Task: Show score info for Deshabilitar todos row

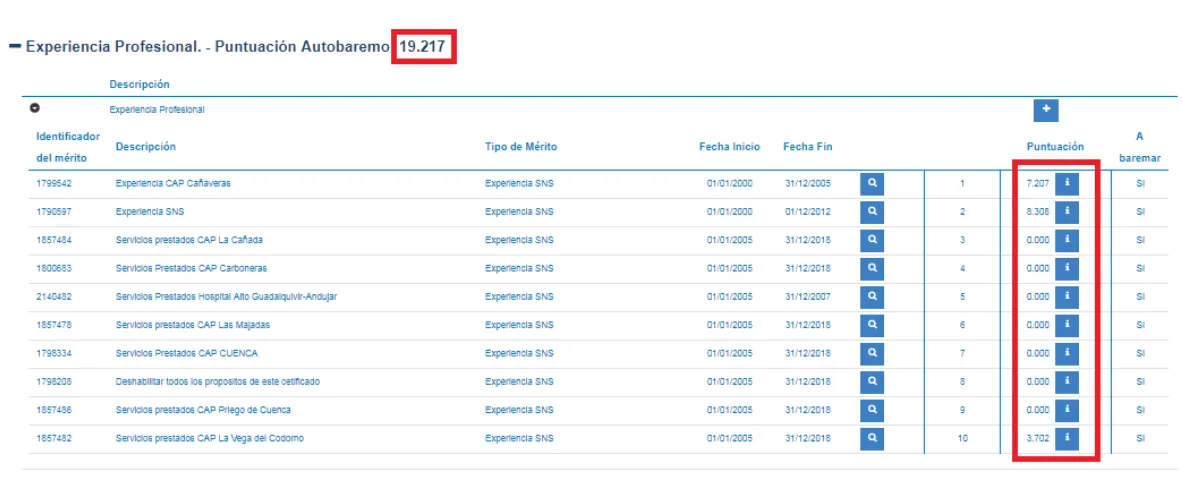Action: pos(1067,381)
